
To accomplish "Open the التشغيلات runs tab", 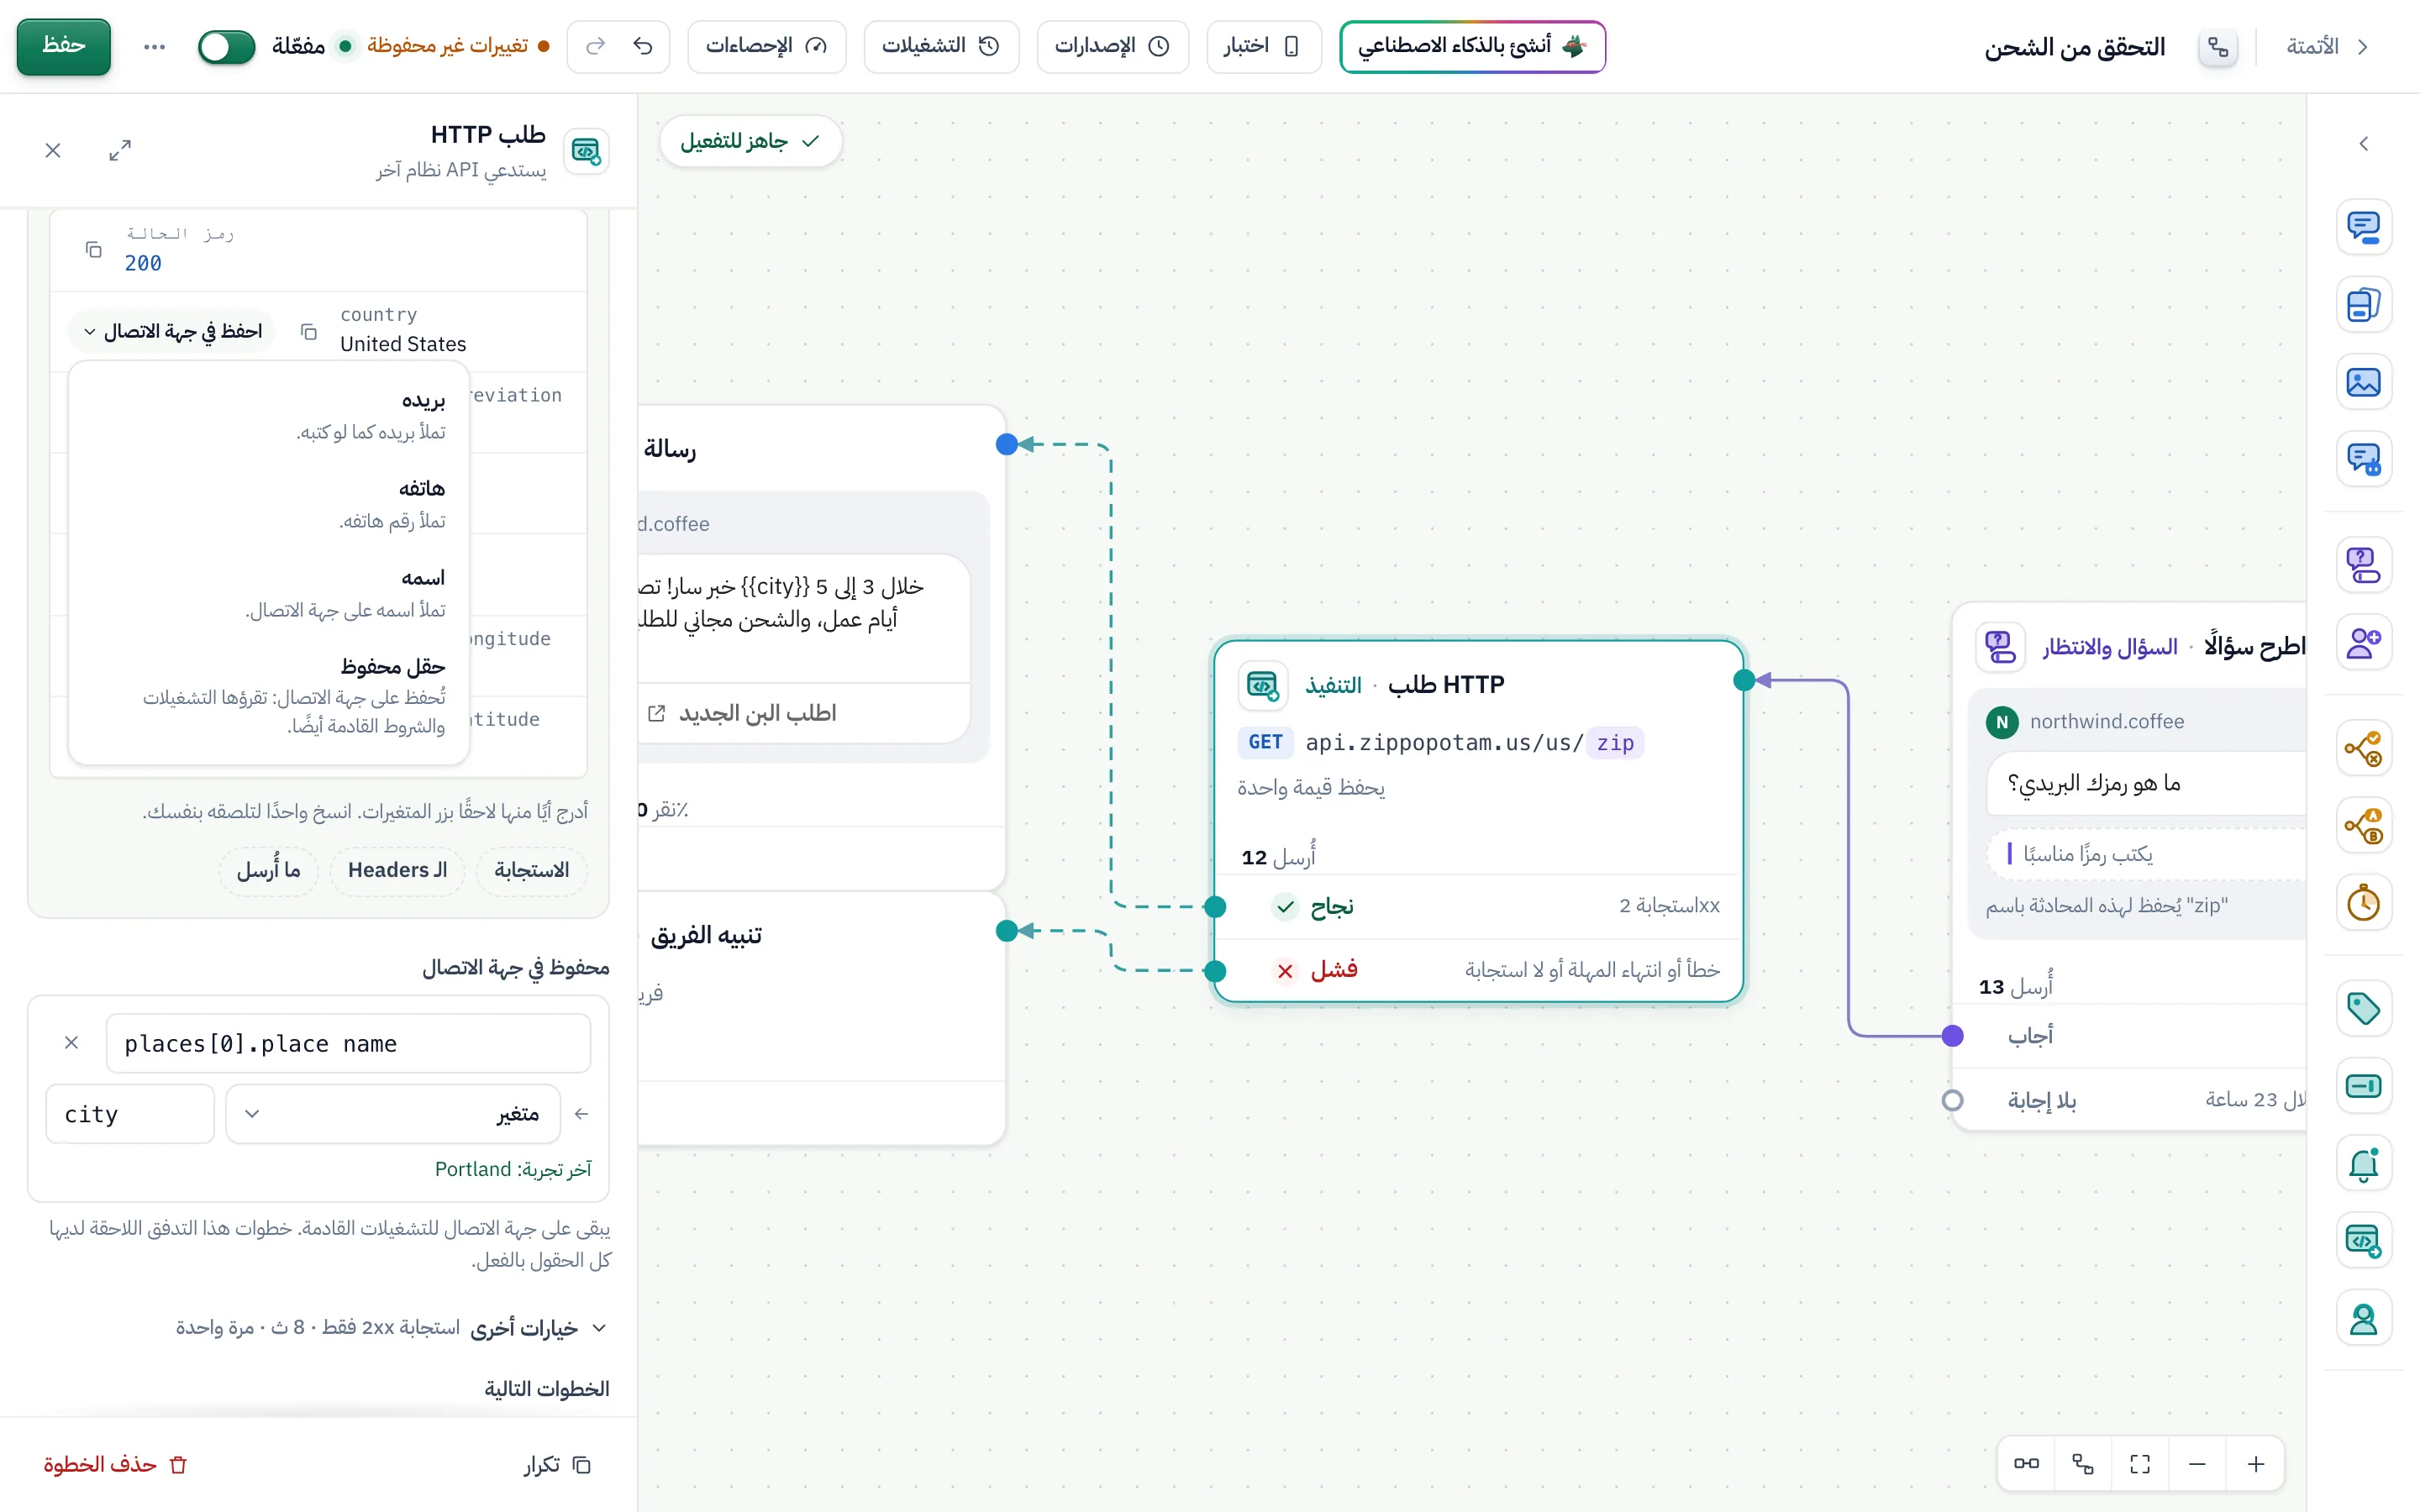I will (x=941, y=46).
